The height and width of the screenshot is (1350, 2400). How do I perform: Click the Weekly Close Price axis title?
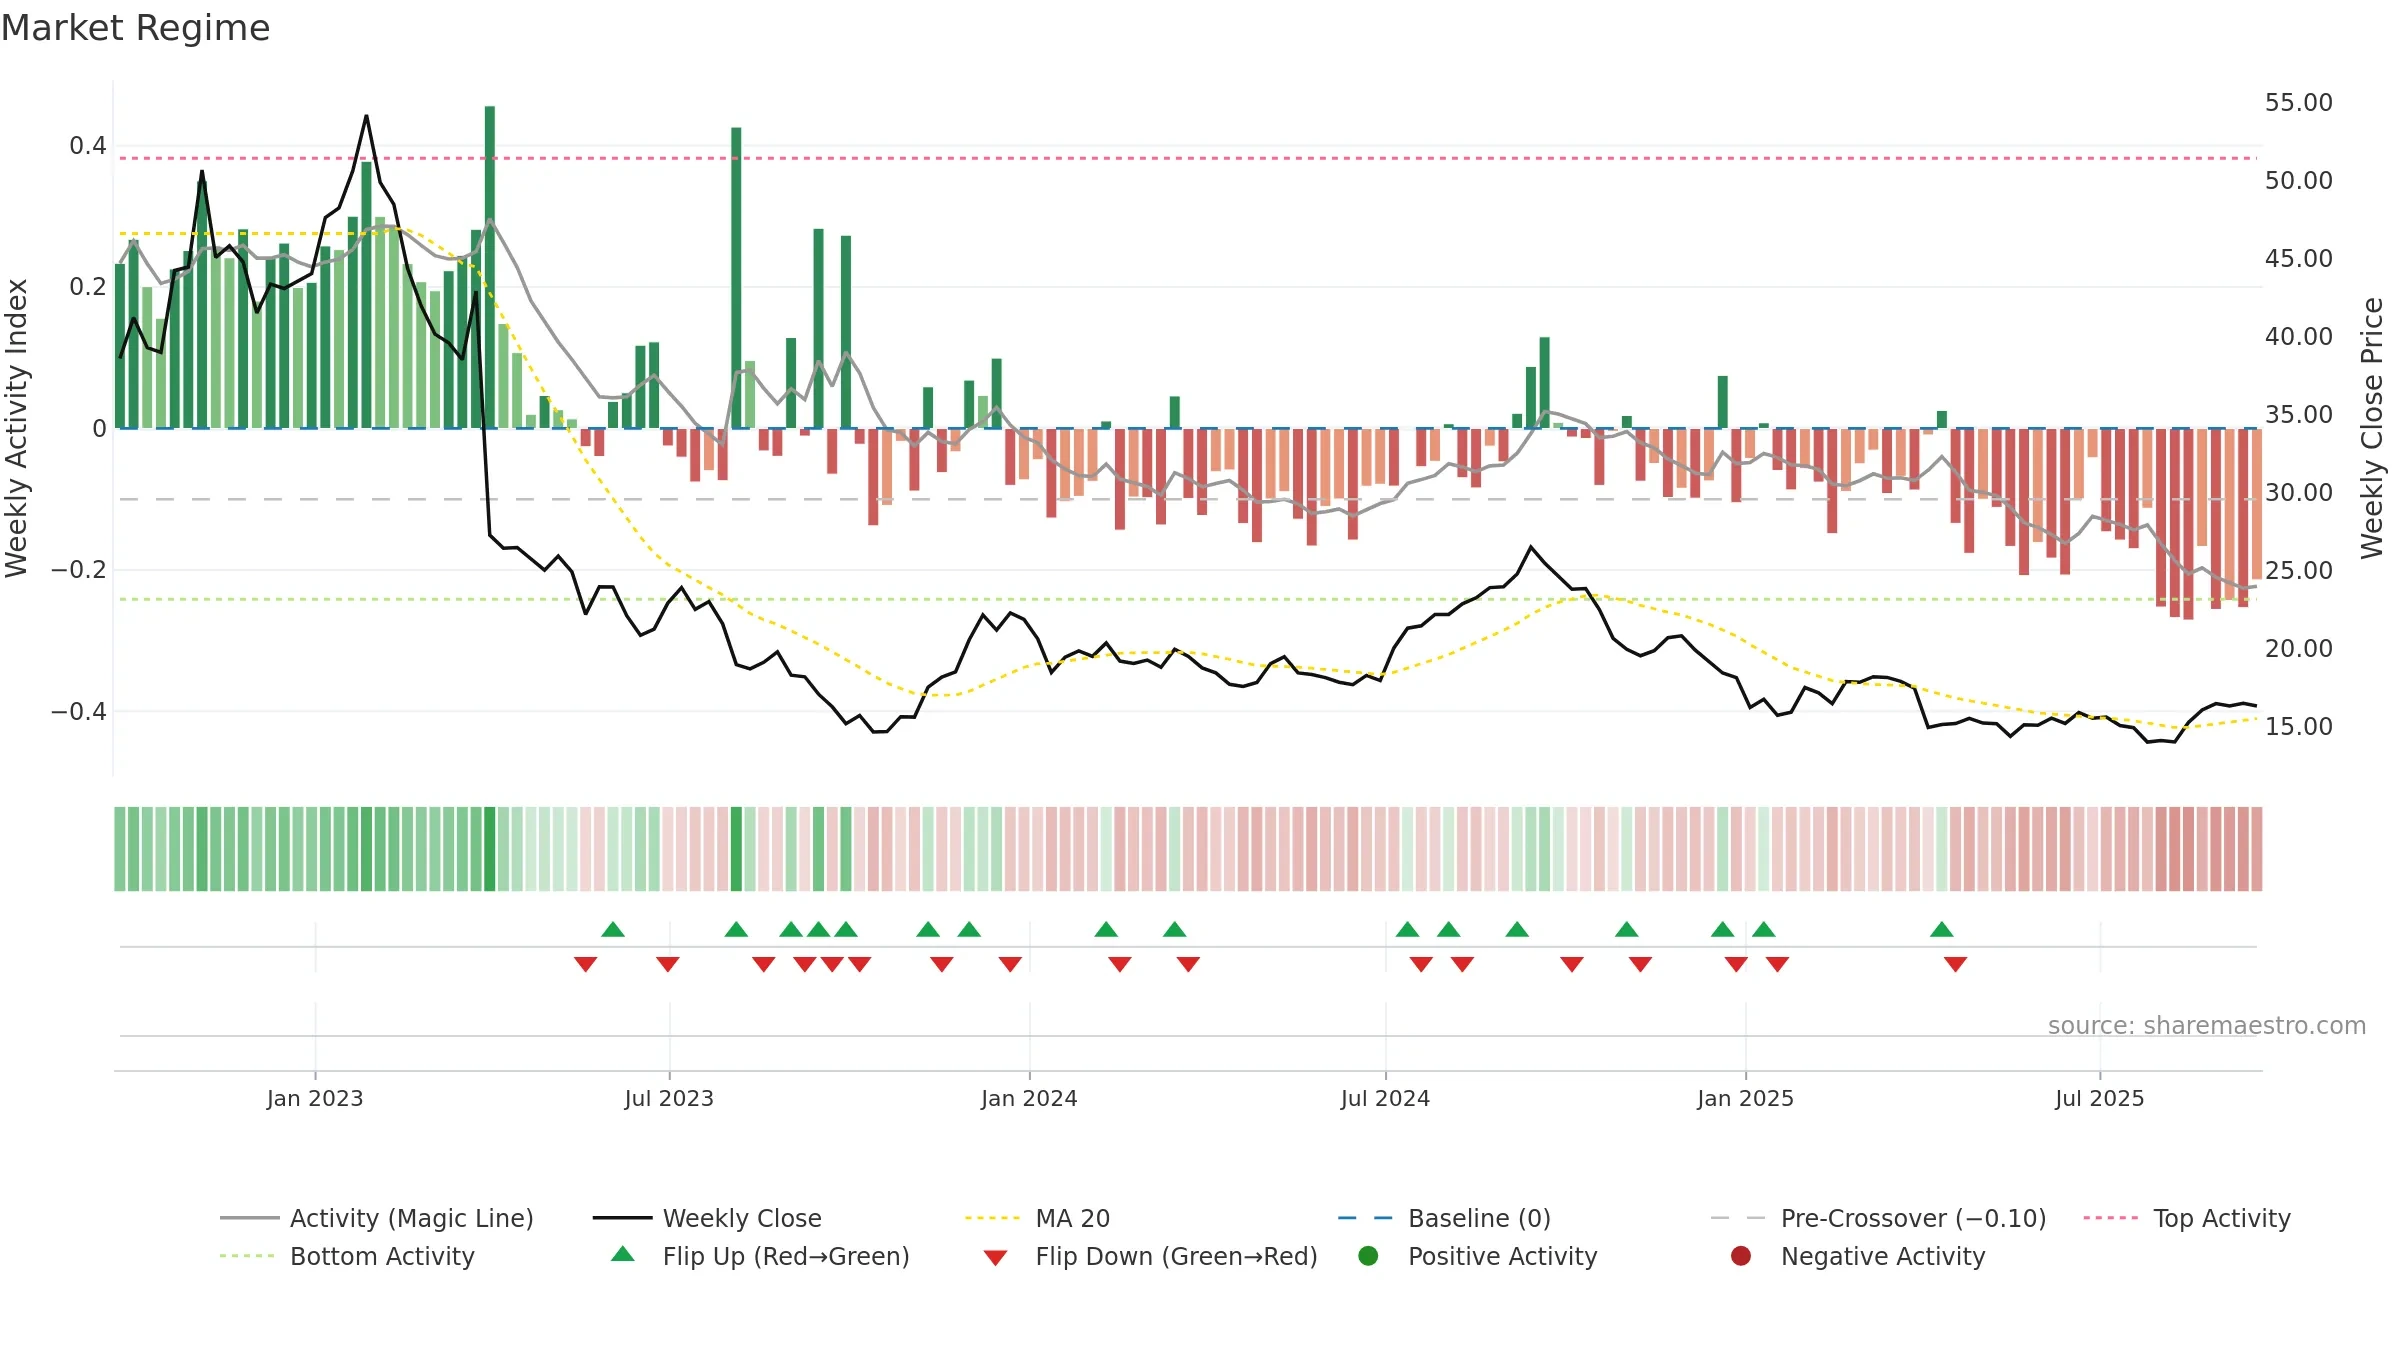(2372, 428)
